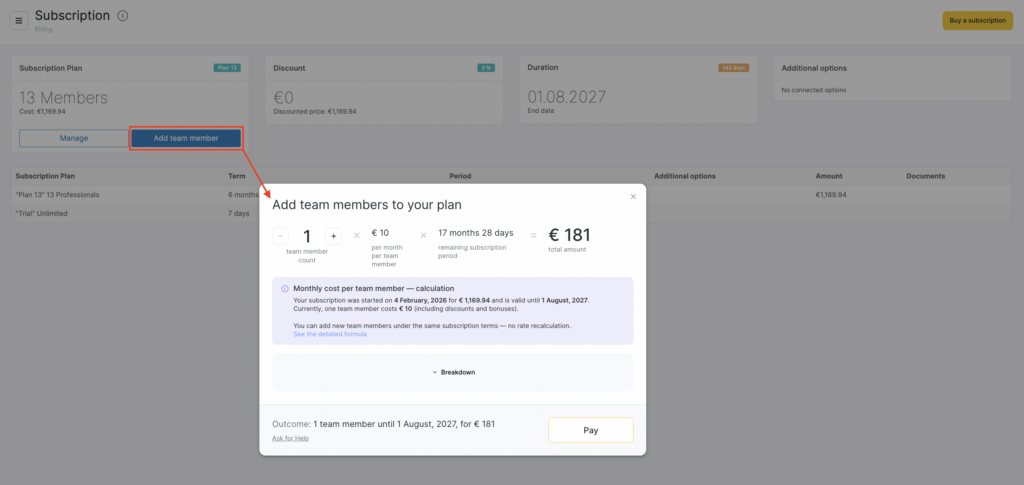This screenshot has width=1024, height=485.
Task: Open the hamburger menu
Action: click(19, 20)
